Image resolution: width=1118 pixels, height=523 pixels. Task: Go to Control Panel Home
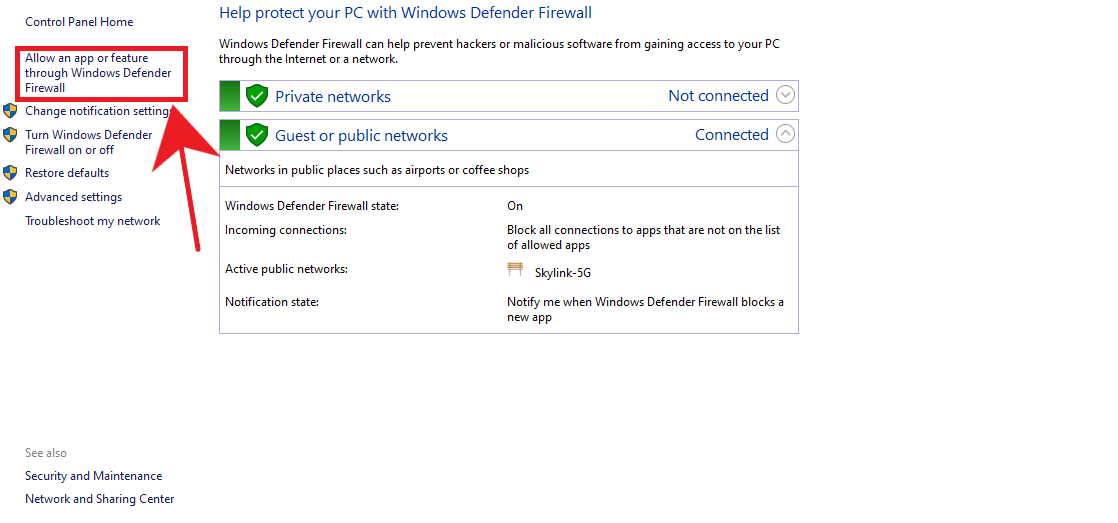(79, 22)
